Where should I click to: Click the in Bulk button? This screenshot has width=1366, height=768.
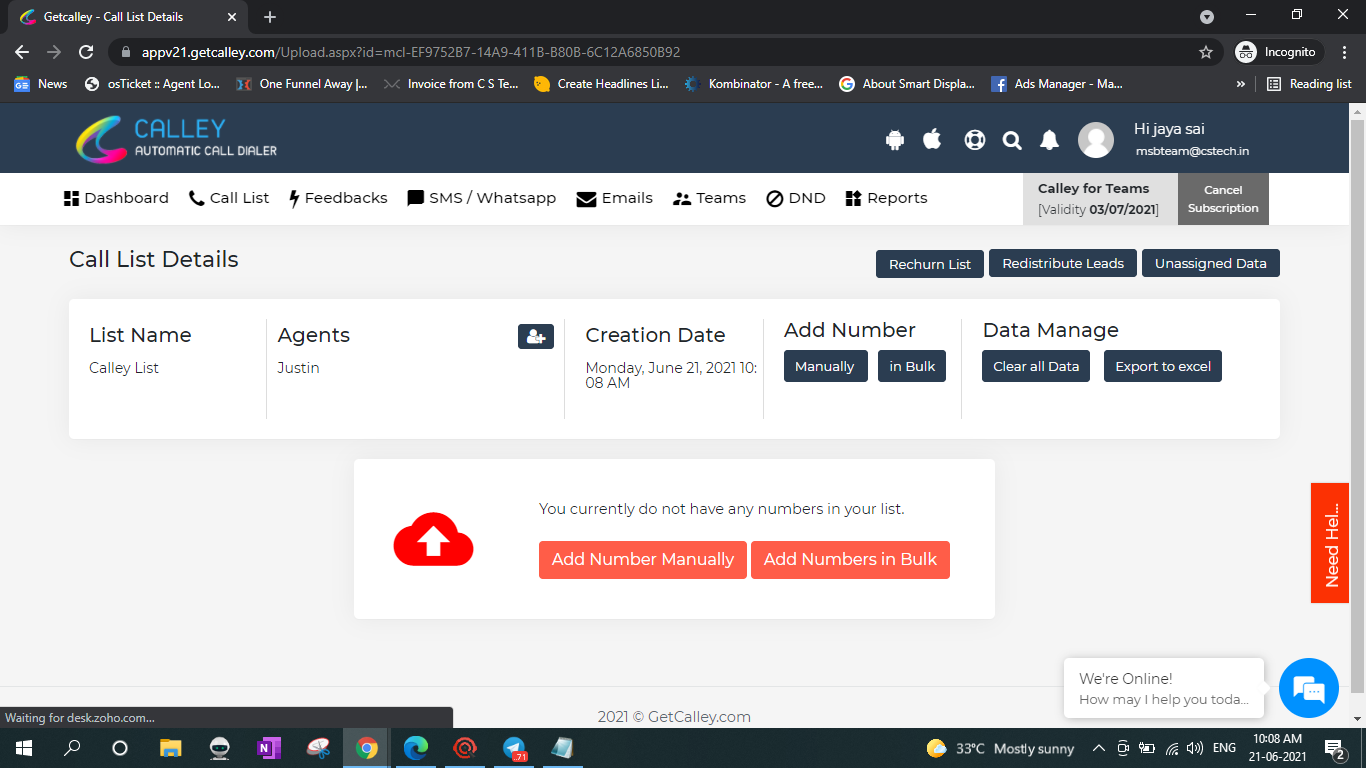click(912, 366)
